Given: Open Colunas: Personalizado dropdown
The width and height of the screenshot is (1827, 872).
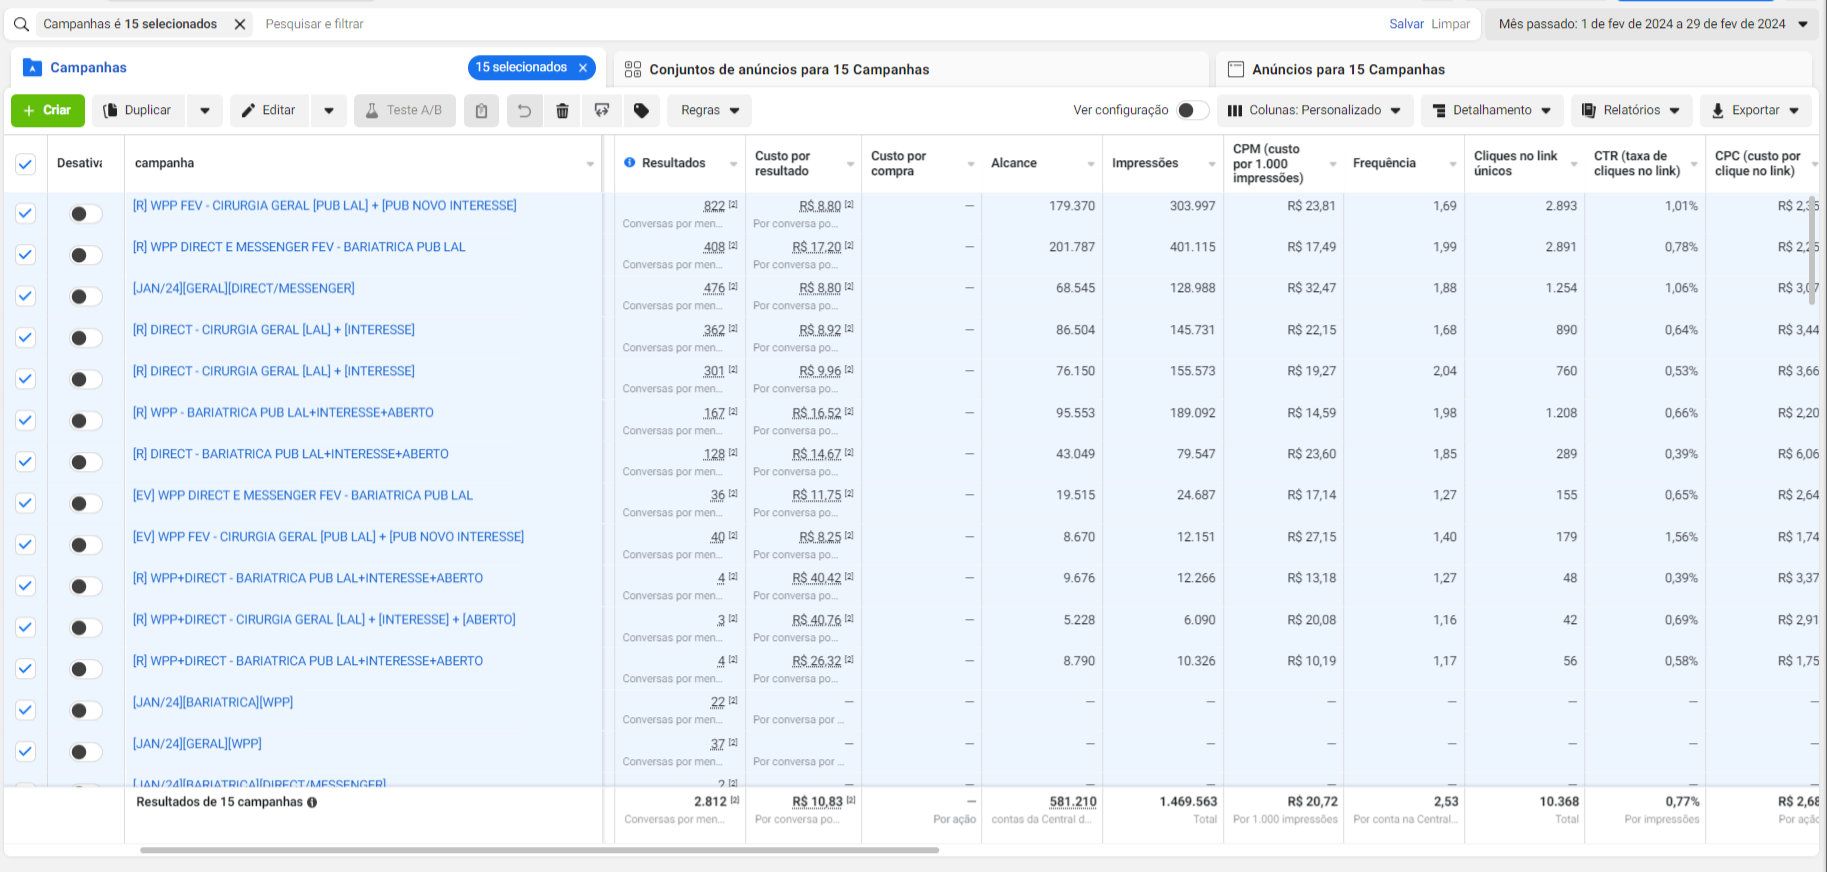Looking at the screenshot, I should pos(1314,110).
